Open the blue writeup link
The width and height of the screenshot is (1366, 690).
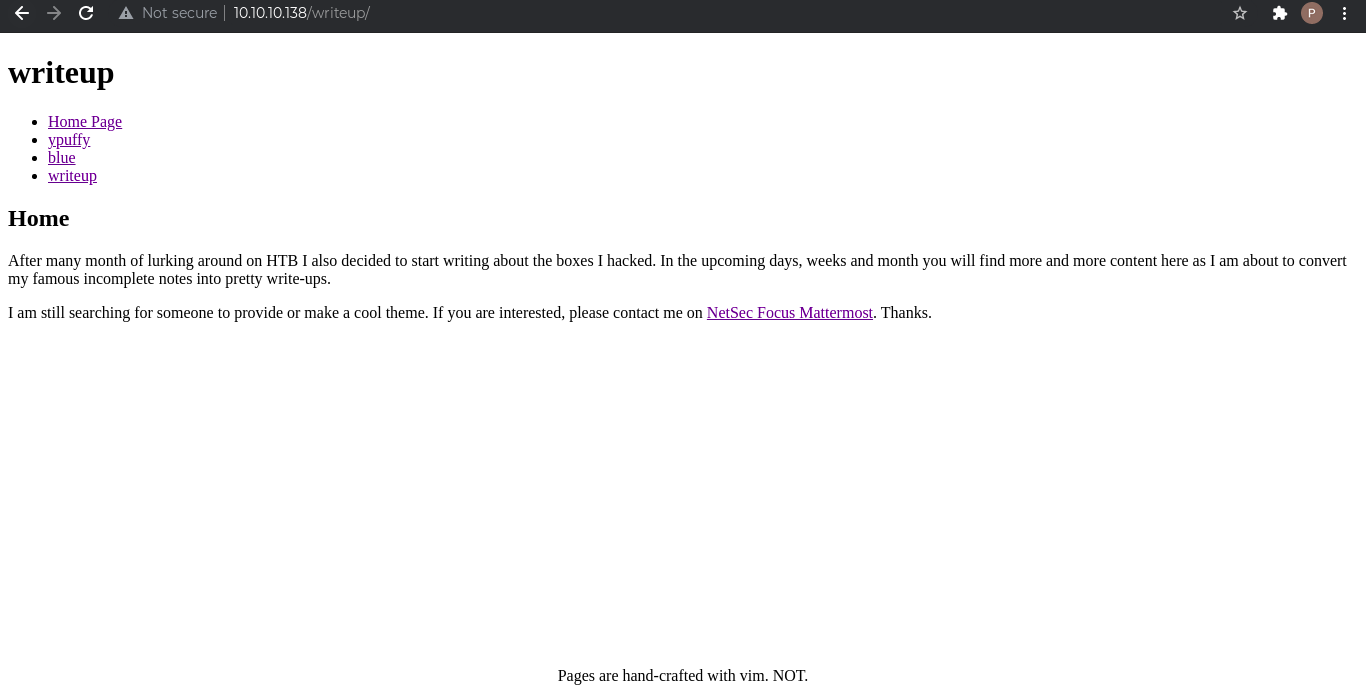point(62,158)
